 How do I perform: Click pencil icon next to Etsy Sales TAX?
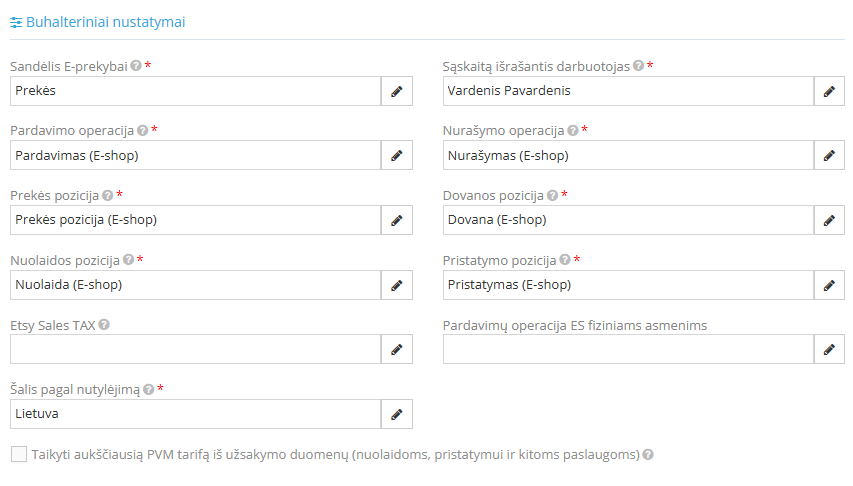(396, 349)
